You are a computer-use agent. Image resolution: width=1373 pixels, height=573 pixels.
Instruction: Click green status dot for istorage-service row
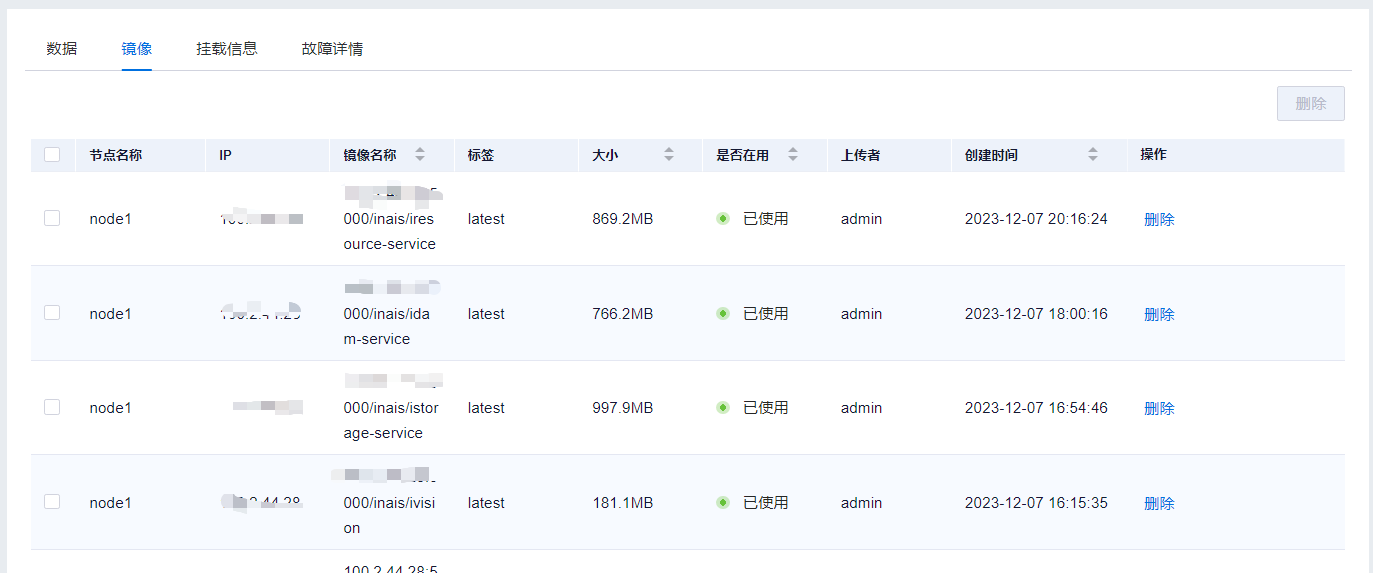coord(723,408)
